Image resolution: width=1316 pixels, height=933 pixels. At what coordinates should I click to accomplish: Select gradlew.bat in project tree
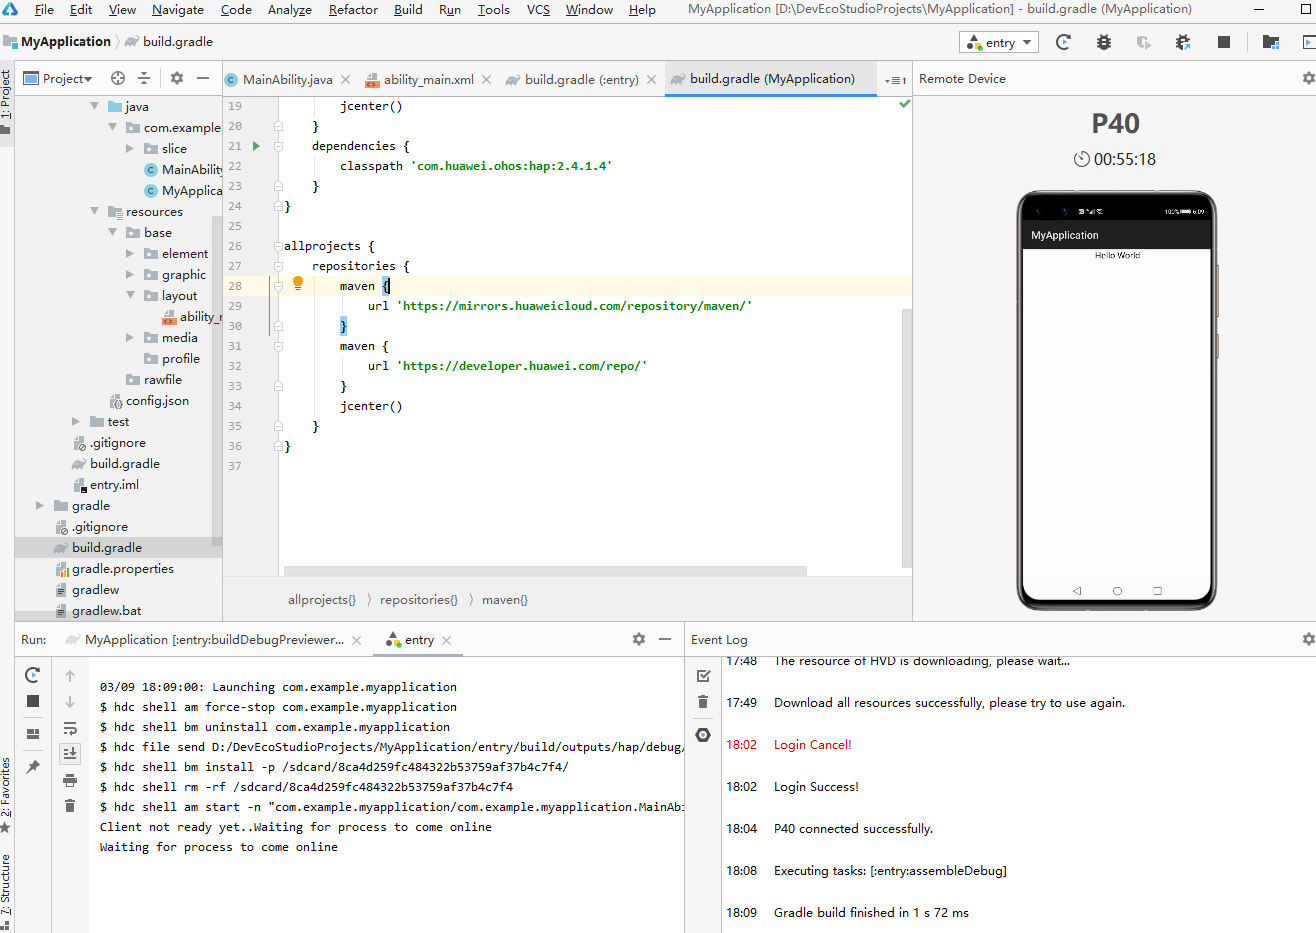click(x=107, y=610)
